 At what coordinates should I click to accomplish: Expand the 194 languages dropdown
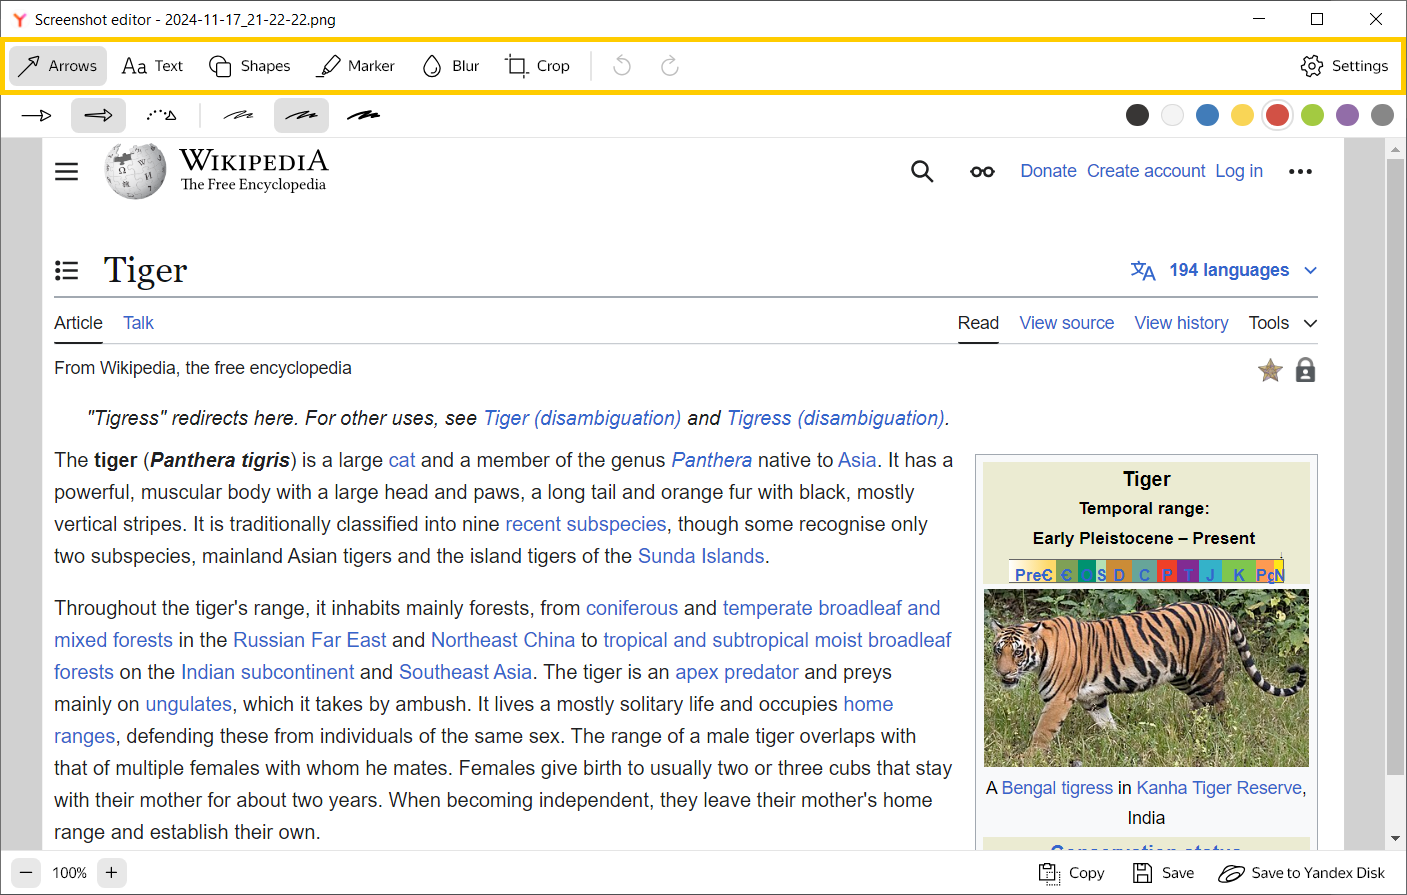point(1225,270)
